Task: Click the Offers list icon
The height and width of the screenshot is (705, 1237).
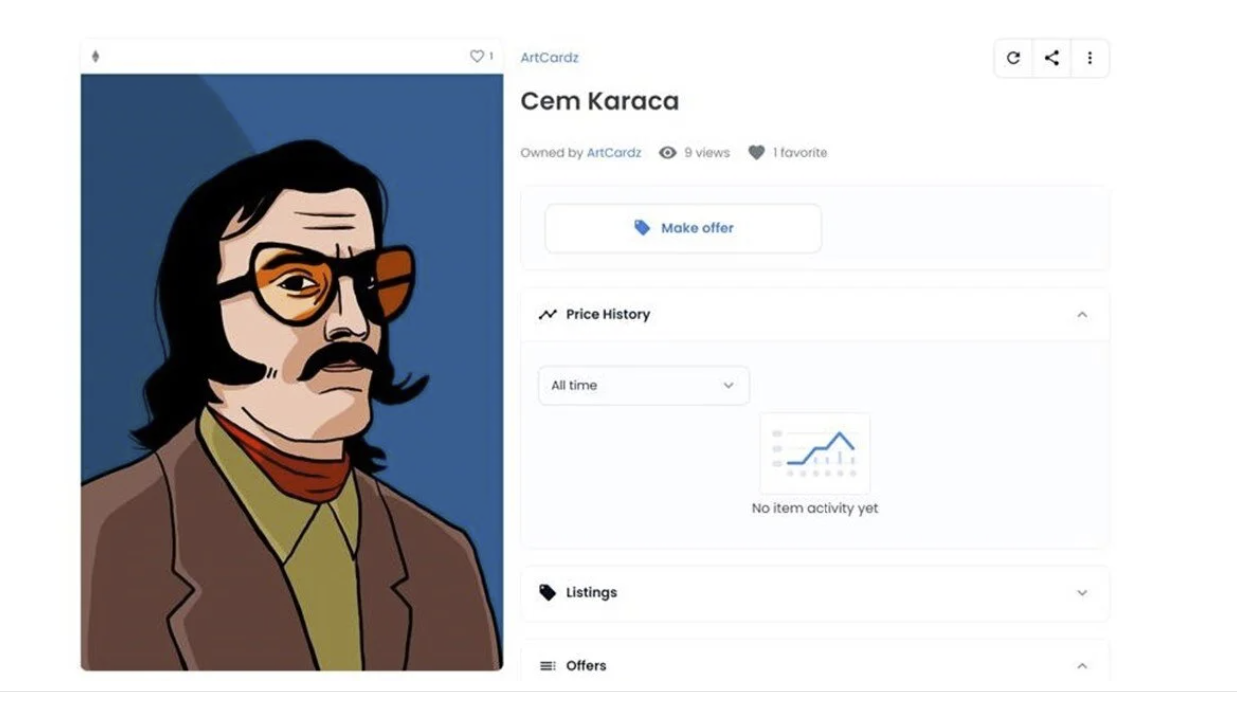Action: point(547,666)
